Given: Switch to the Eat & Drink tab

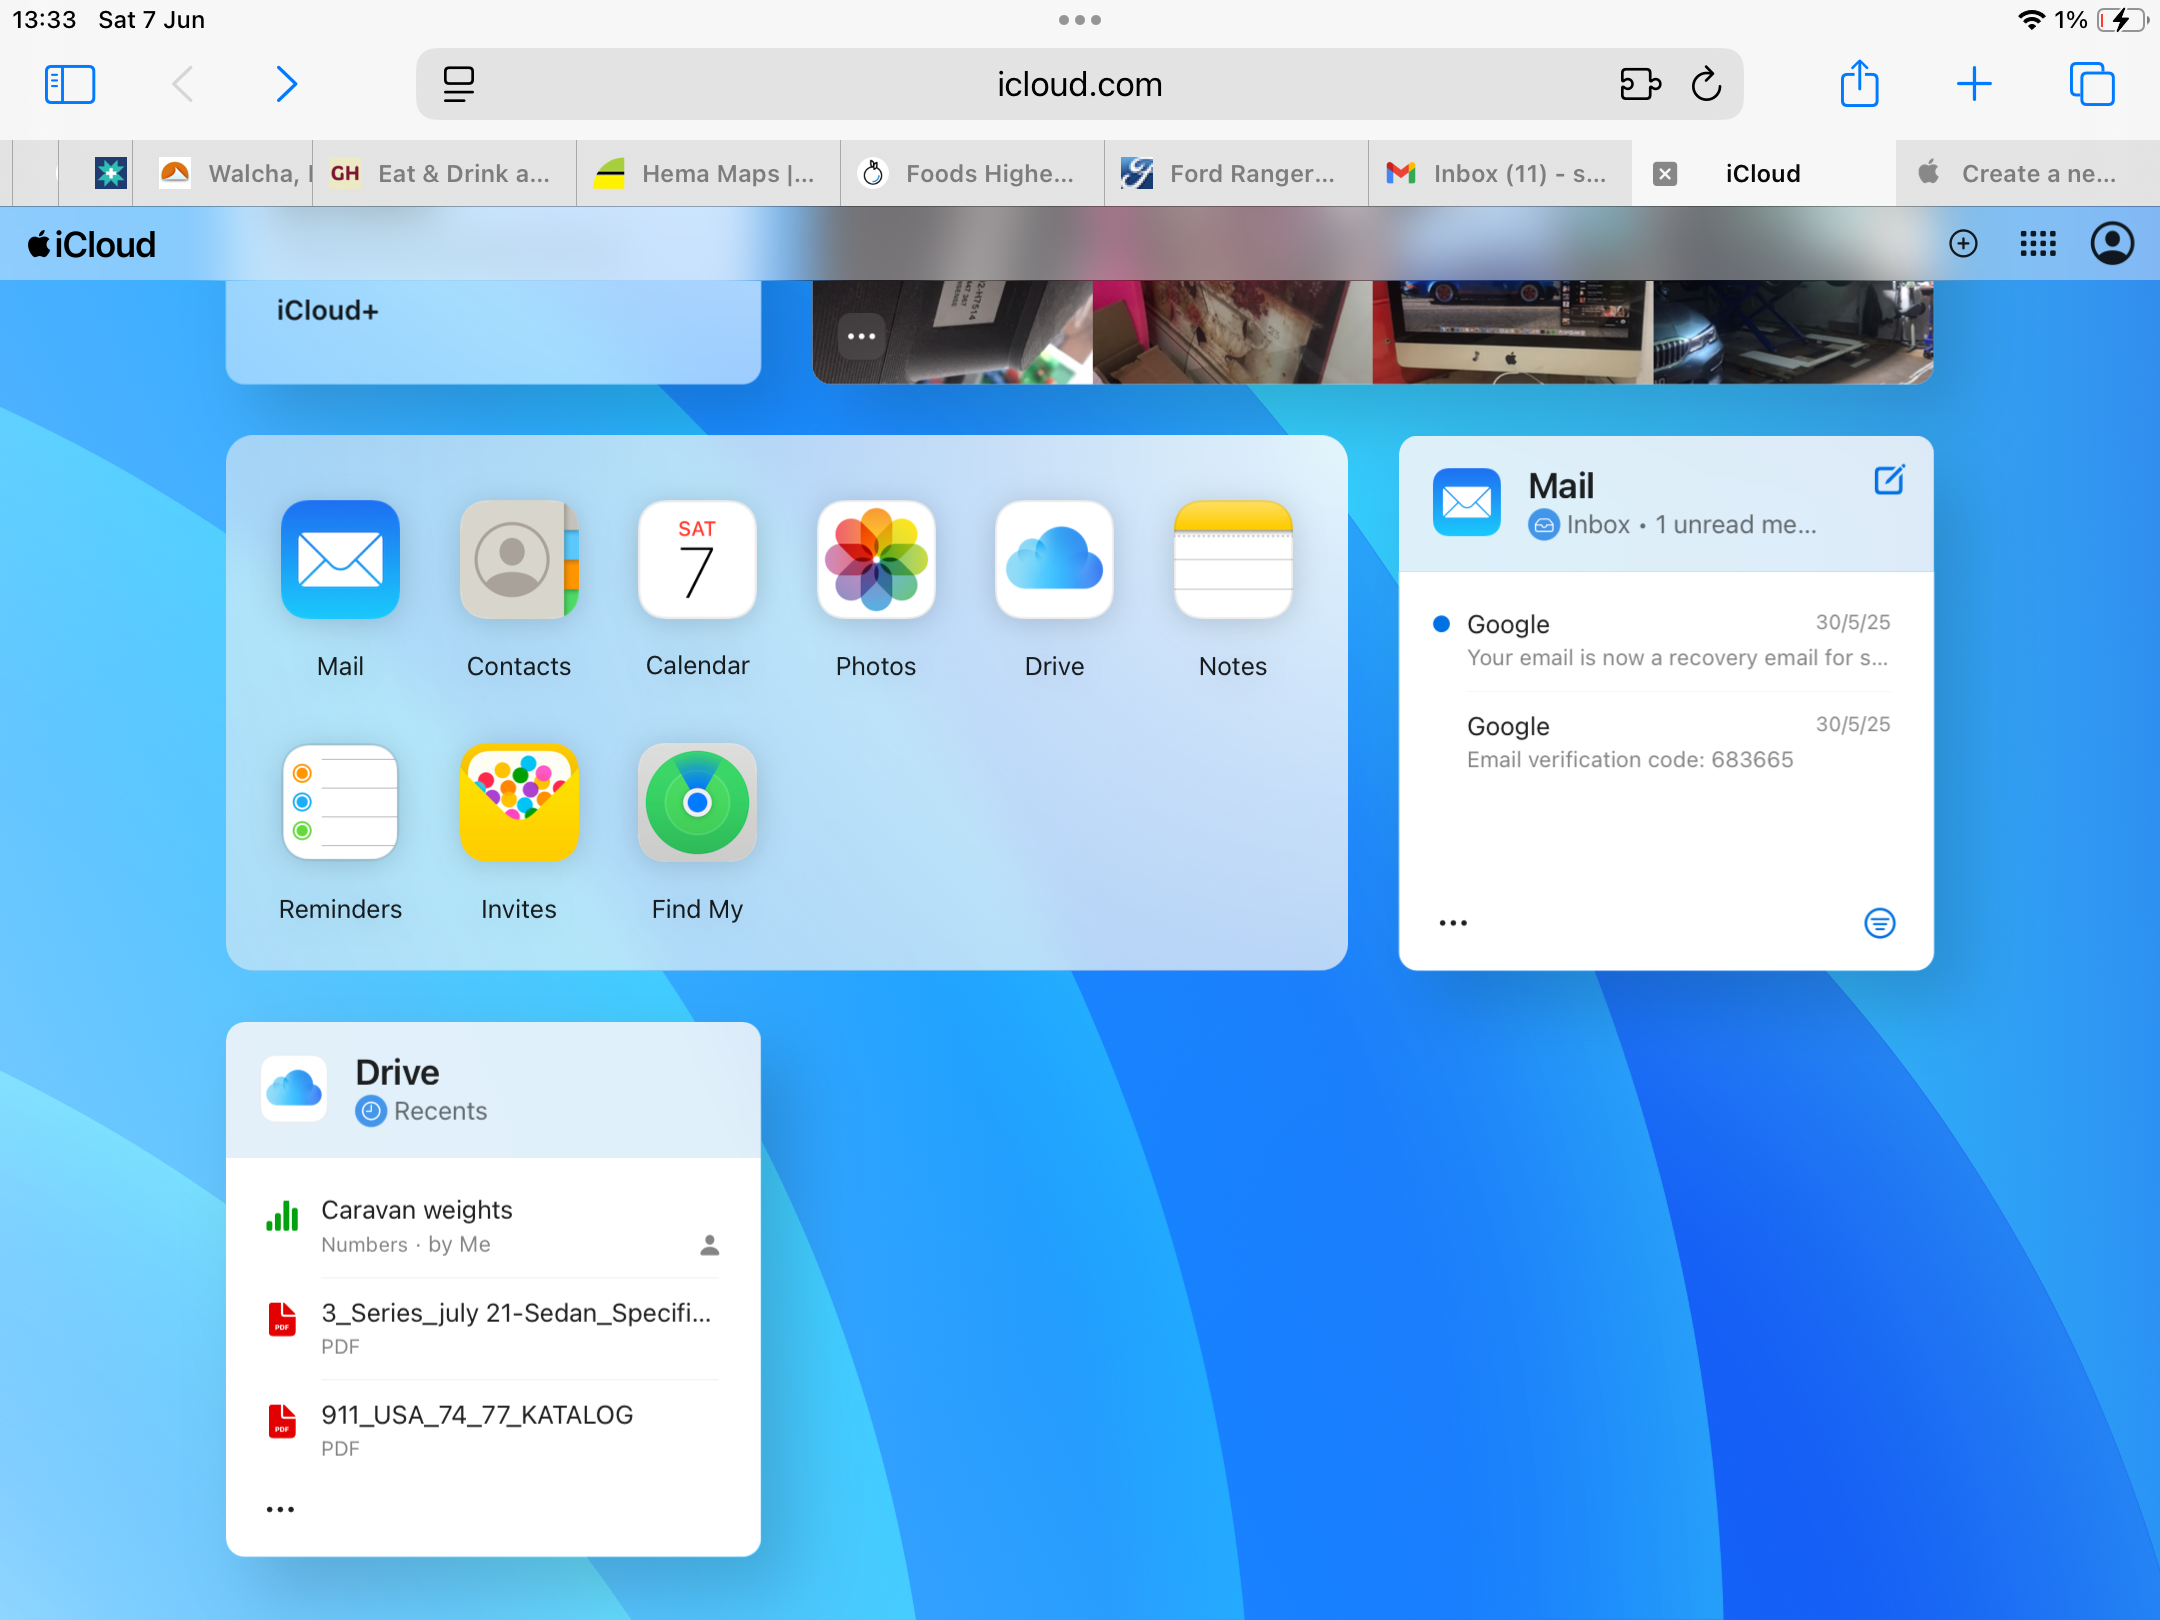Looking at the screenshot, I should 444,174.
